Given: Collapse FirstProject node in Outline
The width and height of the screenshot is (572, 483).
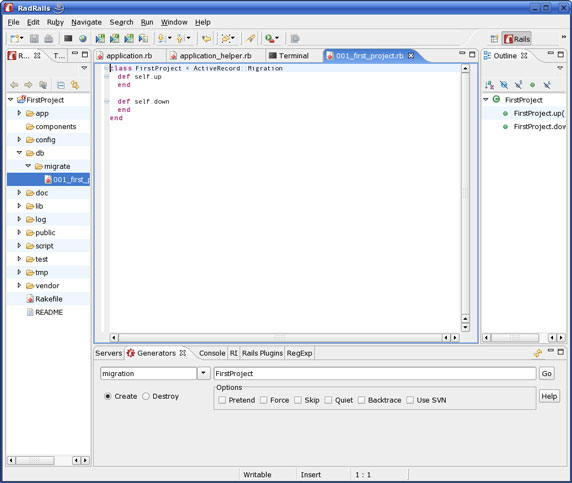Looking at the screenshot, I should [486, 99].
